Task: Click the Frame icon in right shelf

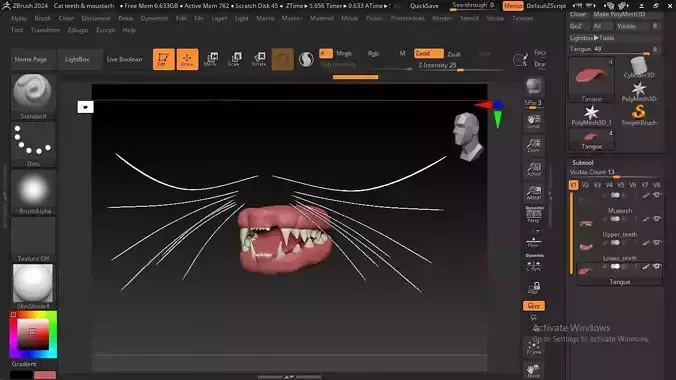Action: coord(534,348)
